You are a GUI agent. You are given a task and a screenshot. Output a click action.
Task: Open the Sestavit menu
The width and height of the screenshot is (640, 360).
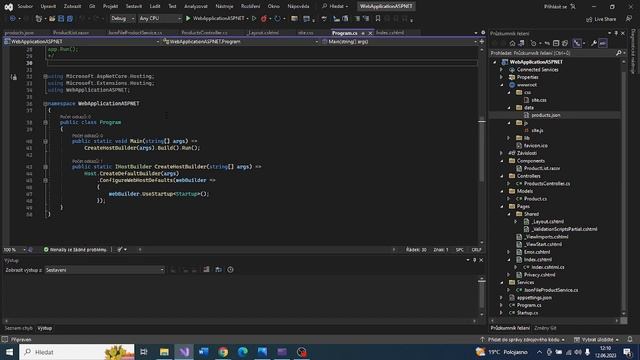(x=133, y=6)
